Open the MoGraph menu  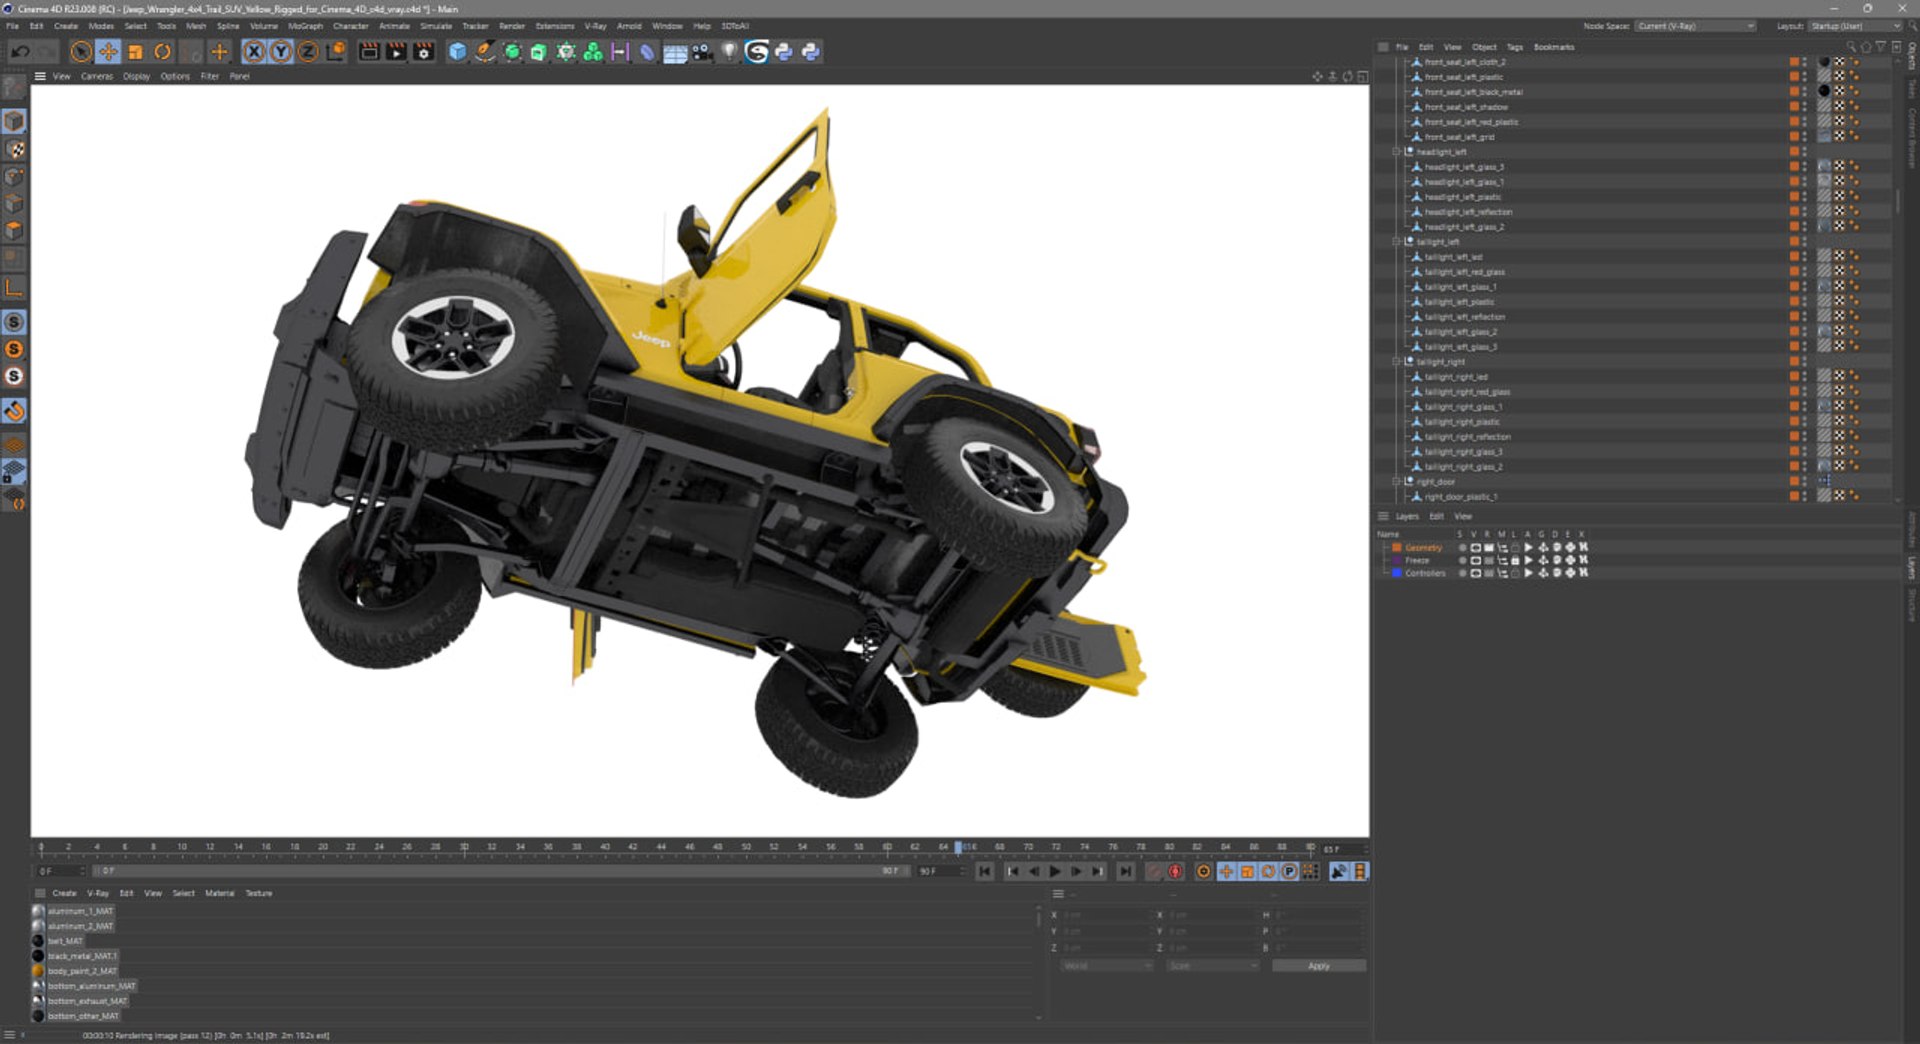point(305,26)
